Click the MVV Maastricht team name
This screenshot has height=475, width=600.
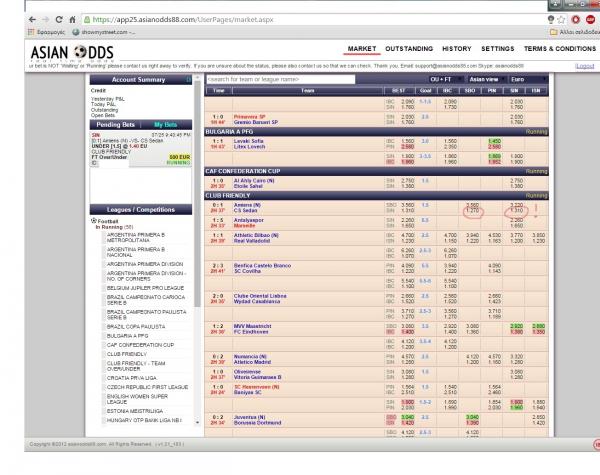[253, 326]
